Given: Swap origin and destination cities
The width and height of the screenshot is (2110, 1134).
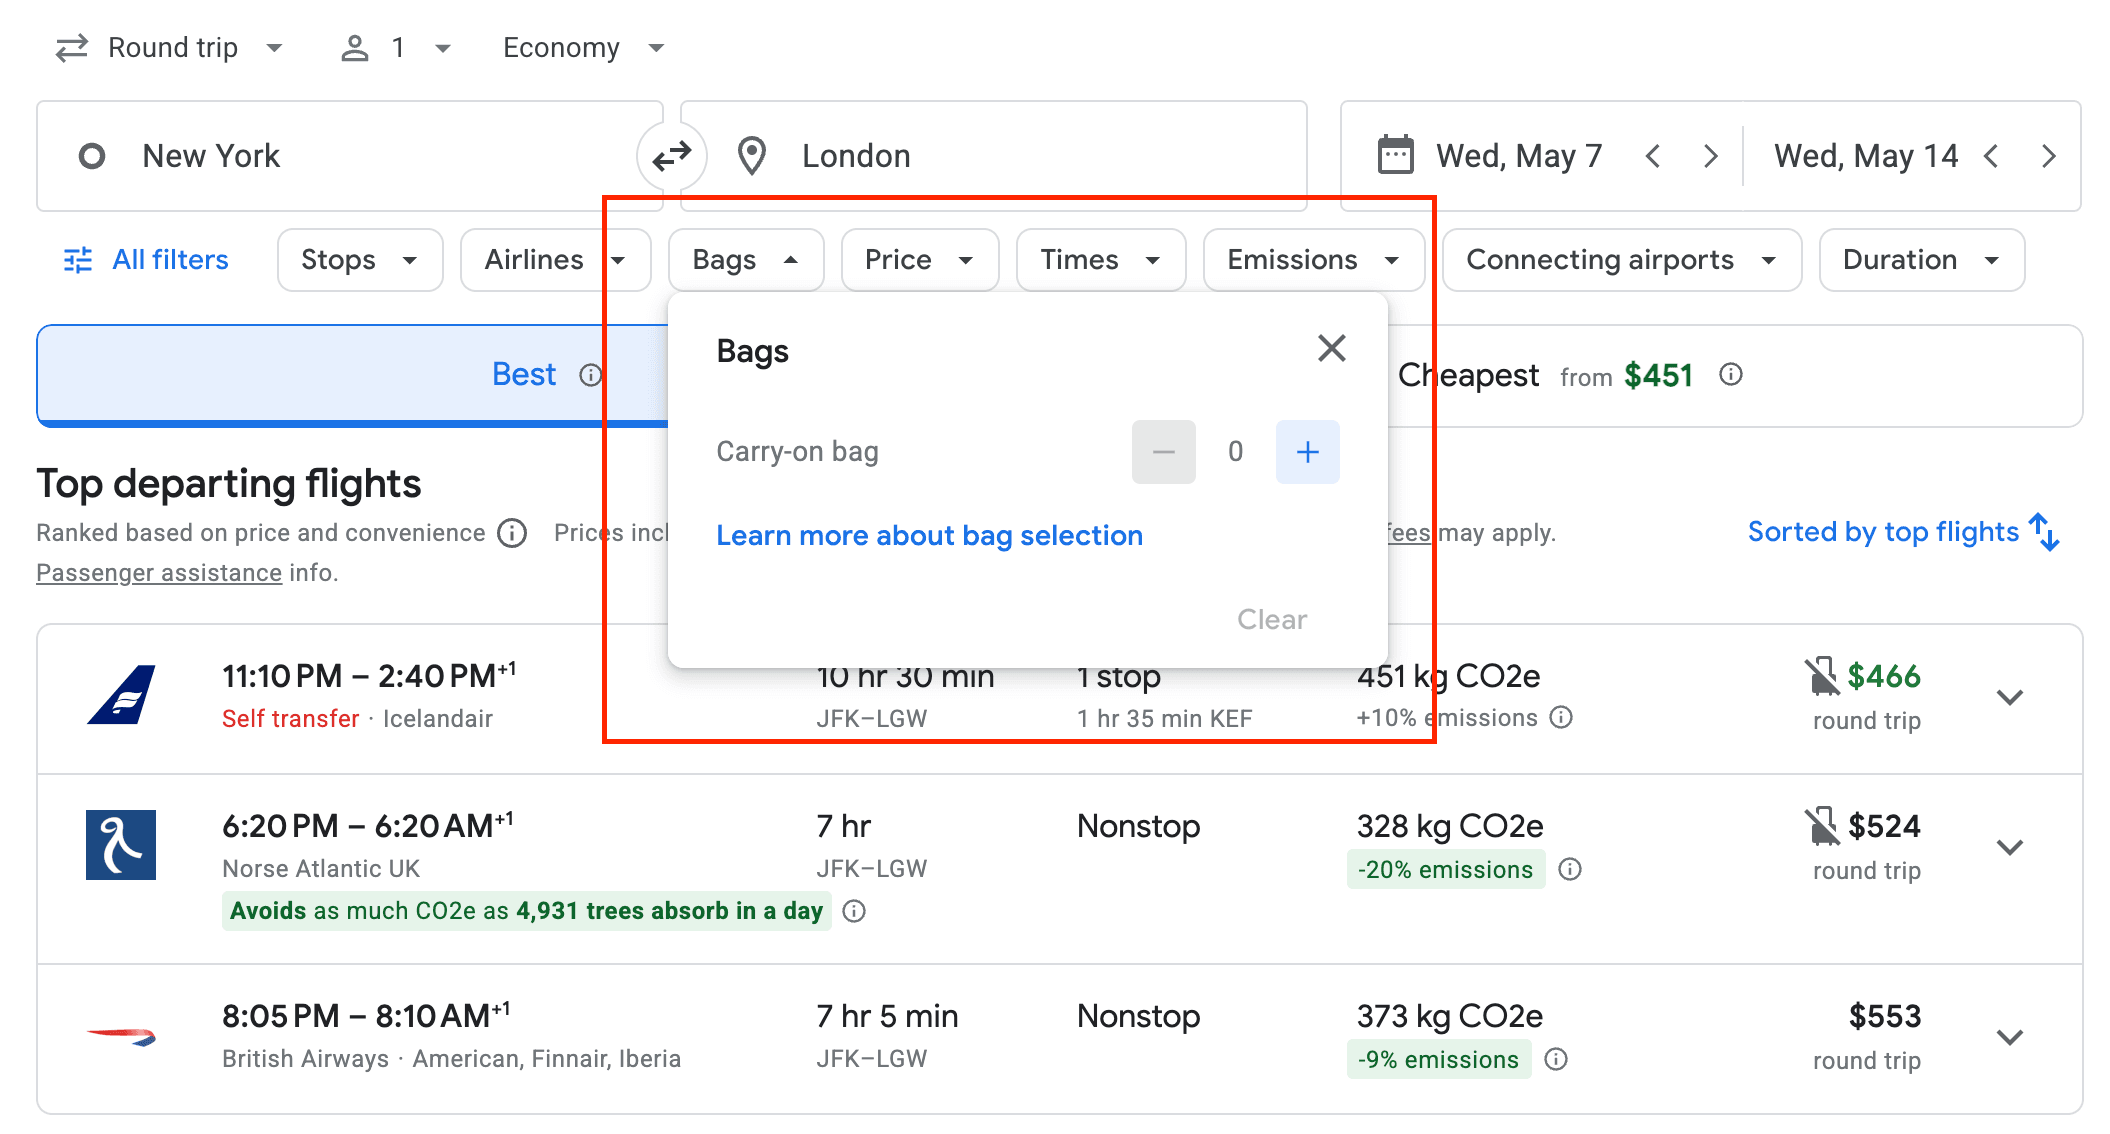Looking at the screenshot, I should click(x=672, y=156).
